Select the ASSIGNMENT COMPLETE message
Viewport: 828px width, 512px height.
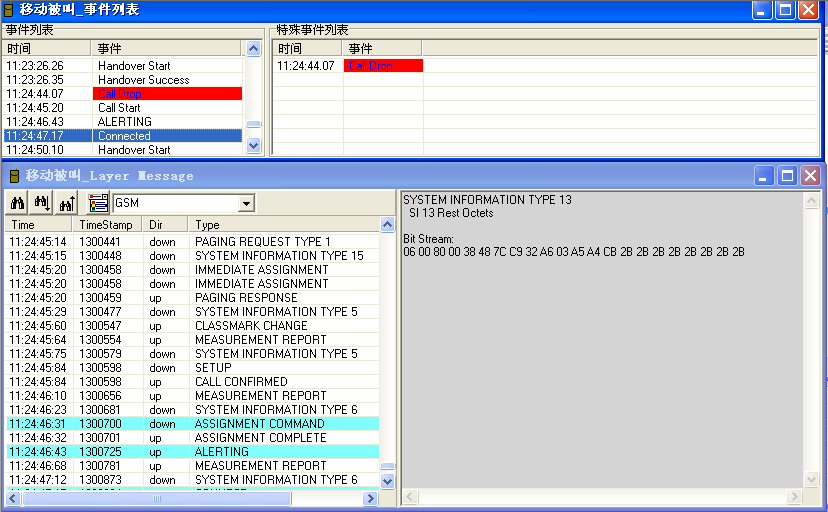(x=193, y=438)
